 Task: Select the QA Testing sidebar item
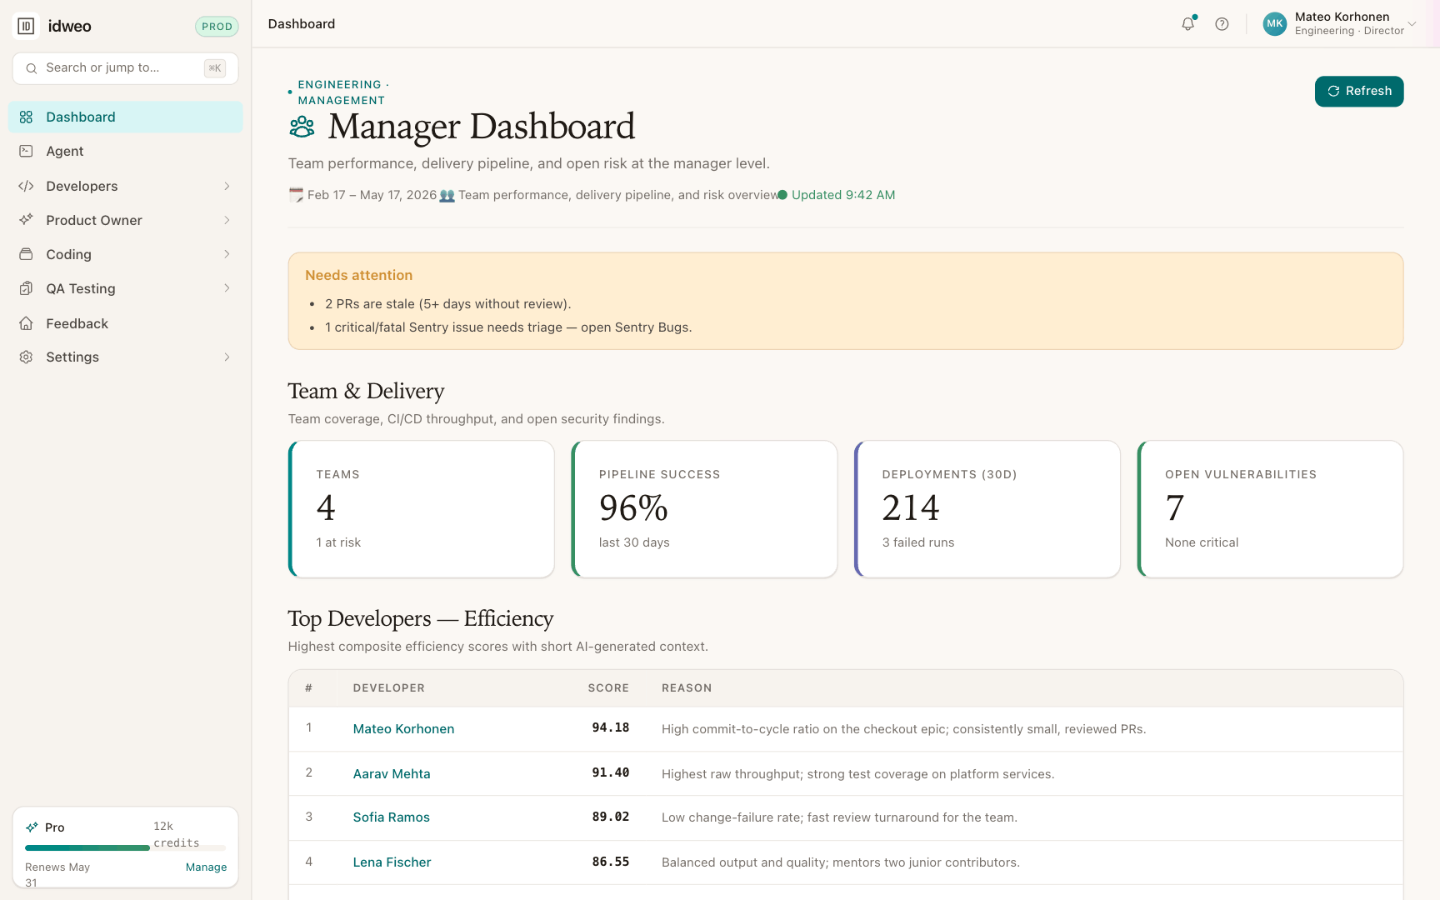pyautogui.click(x=125, y=288)
